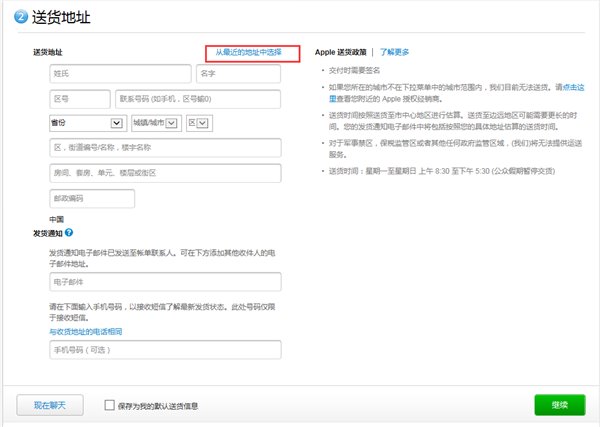Open the 省份 province dropdown
Image resolution: width=600 pixels, height=427 pixels.
click(86, 123)
